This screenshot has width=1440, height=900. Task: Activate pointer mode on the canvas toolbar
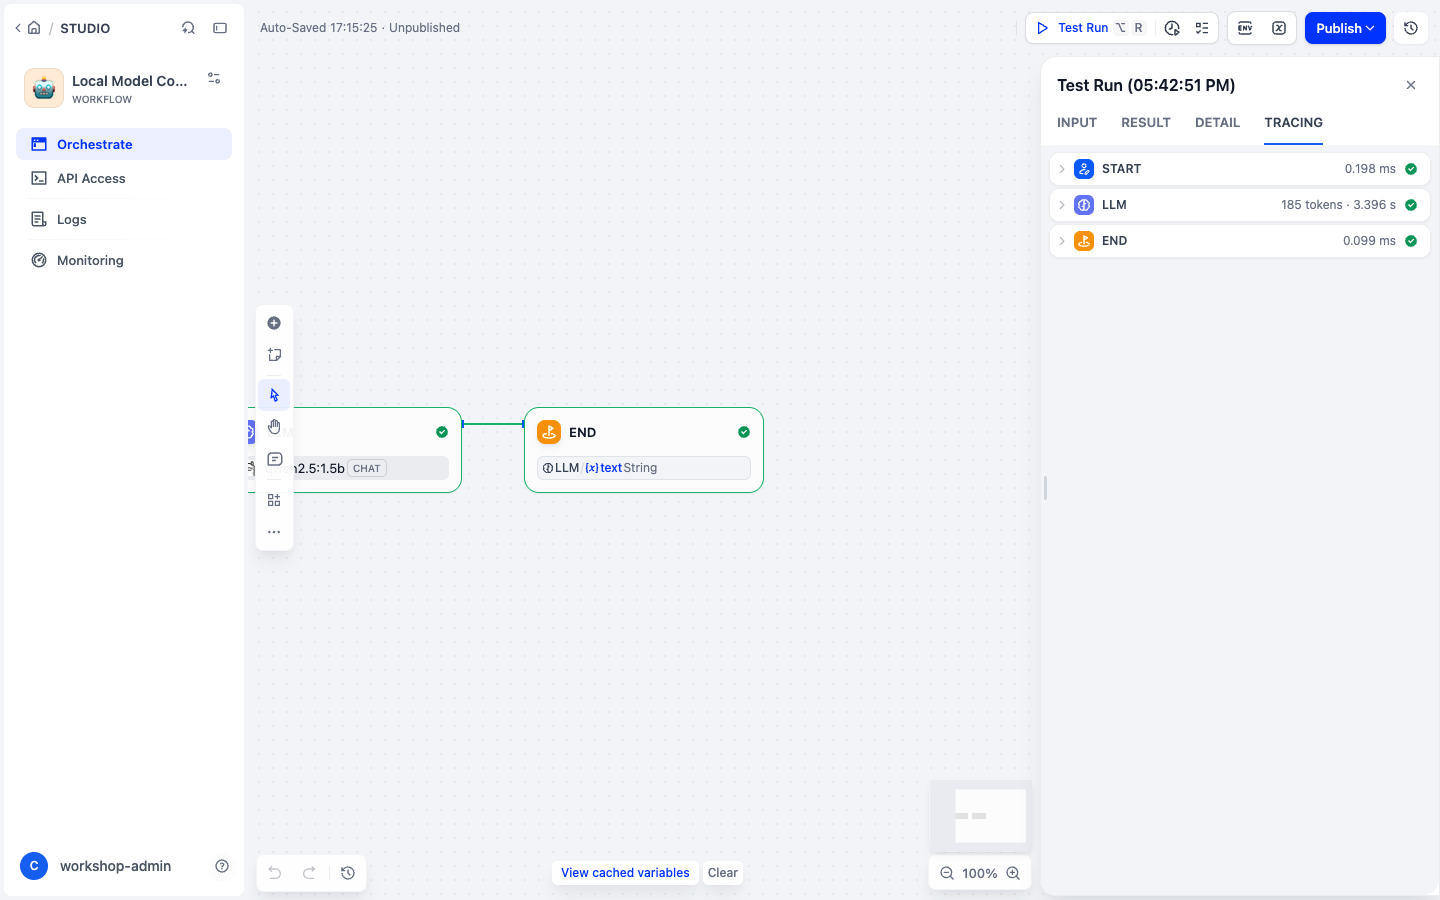pos(274,395)
